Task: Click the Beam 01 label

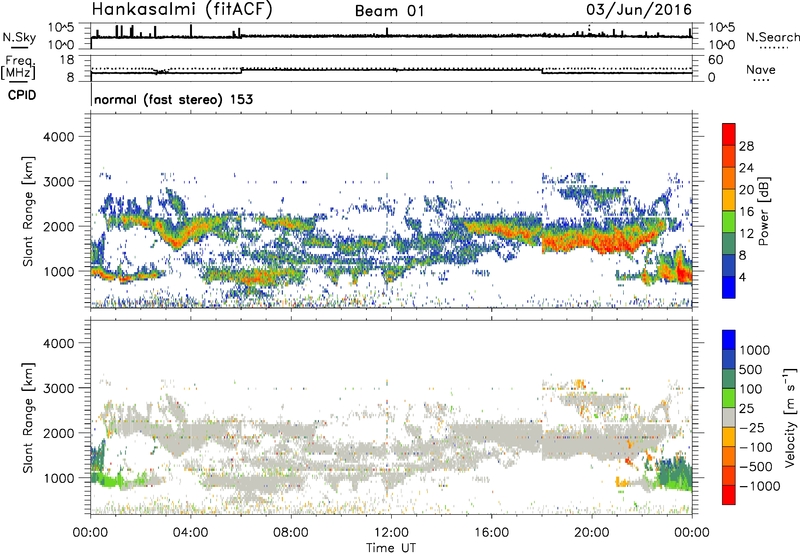Action: pyautogui.click(x=390, y=11)
